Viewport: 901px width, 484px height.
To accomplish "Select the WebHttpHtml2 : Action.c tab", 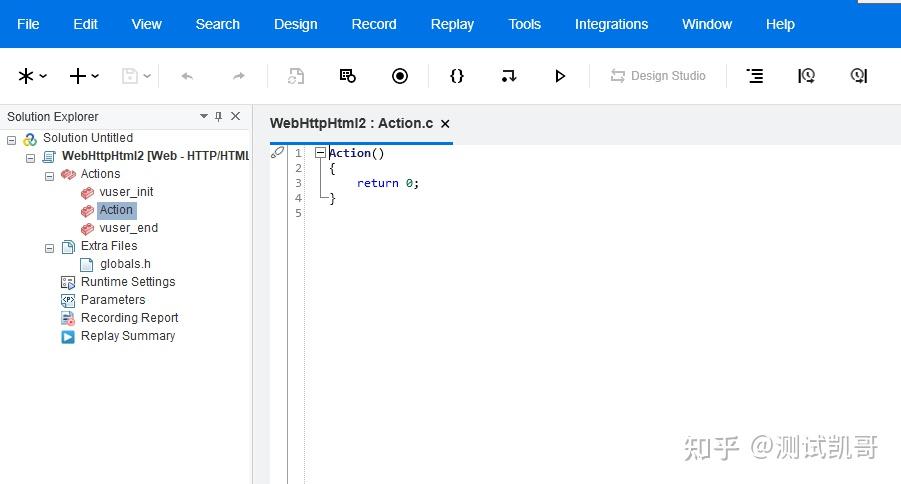I will click(351, 124).
